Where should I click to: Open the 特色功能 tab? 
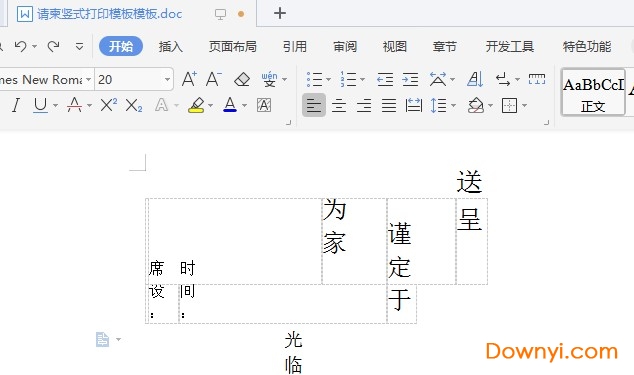[x=587, y=47]
